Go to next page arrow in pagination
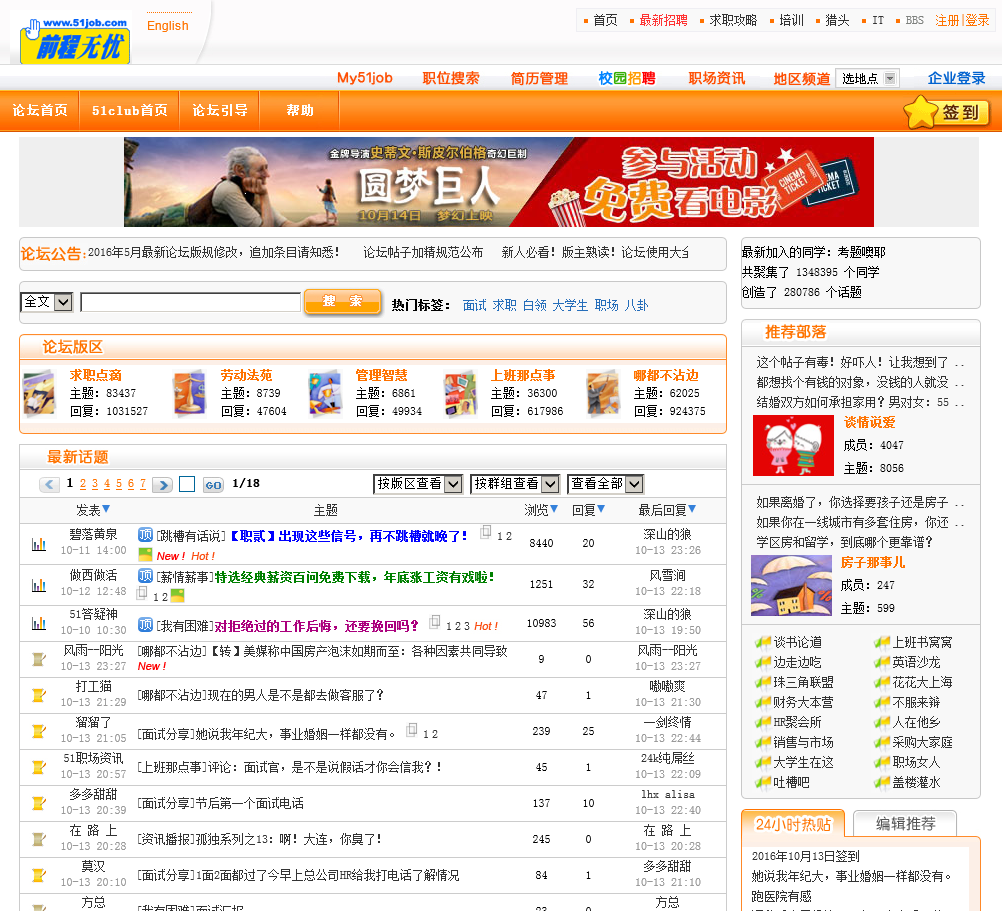The width and height of the screenshot is (1002, 911). [163, 485]
